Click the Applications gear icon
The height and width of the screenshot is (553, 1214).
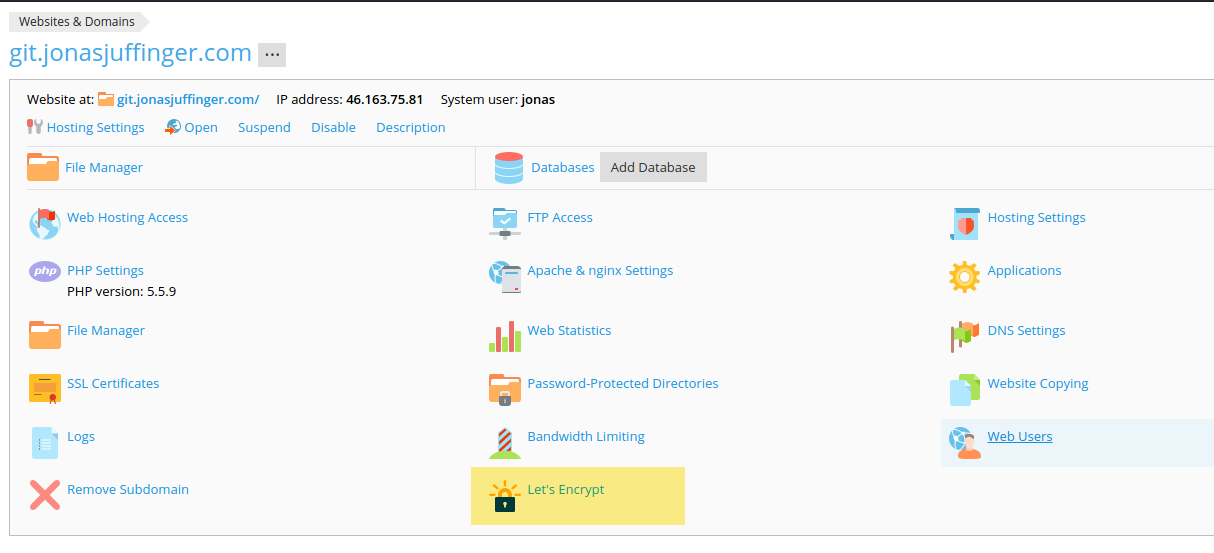(964, 277)
